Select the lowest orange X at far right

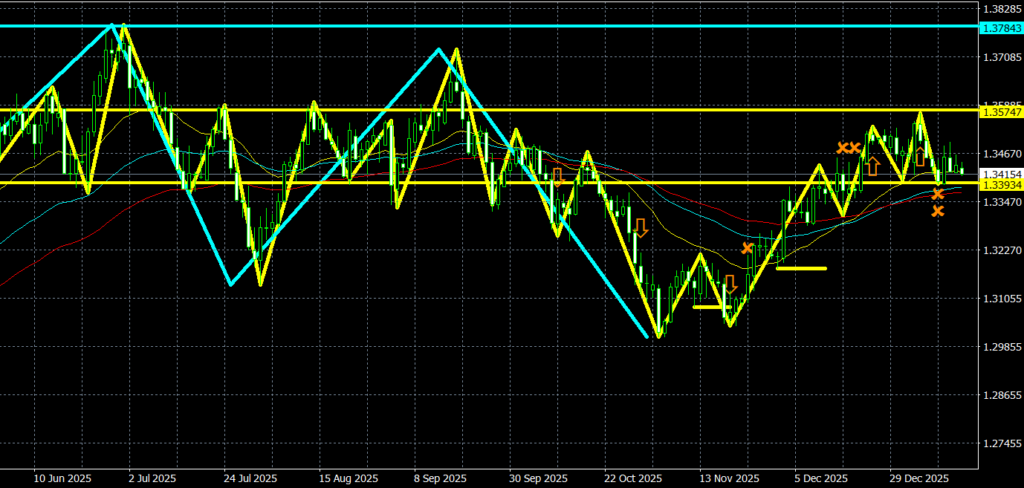click(x=938, y=211)
